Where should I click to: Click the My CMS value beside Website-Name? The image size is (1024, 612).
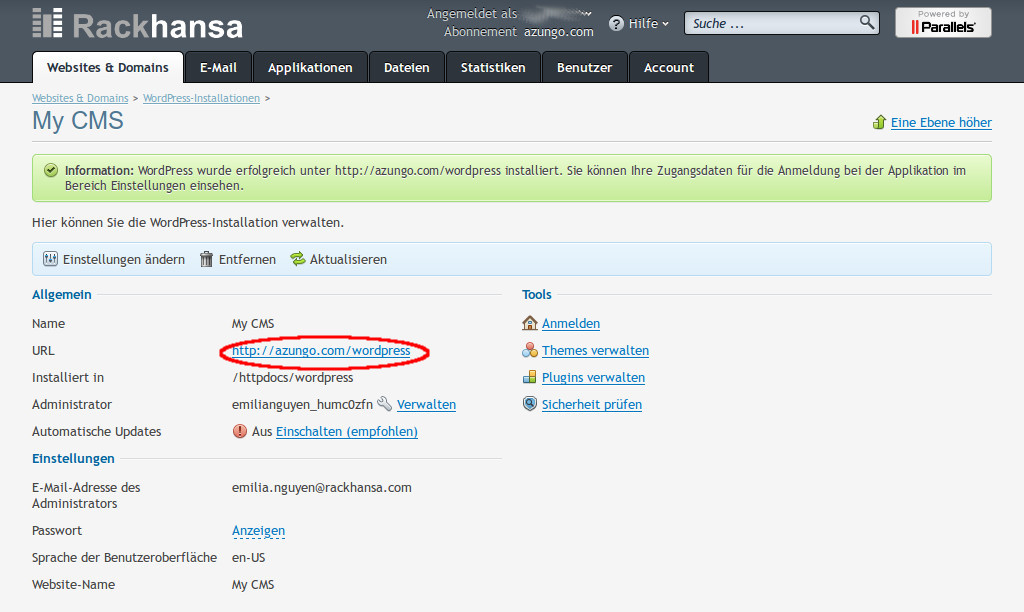click(x=253, y=585)
